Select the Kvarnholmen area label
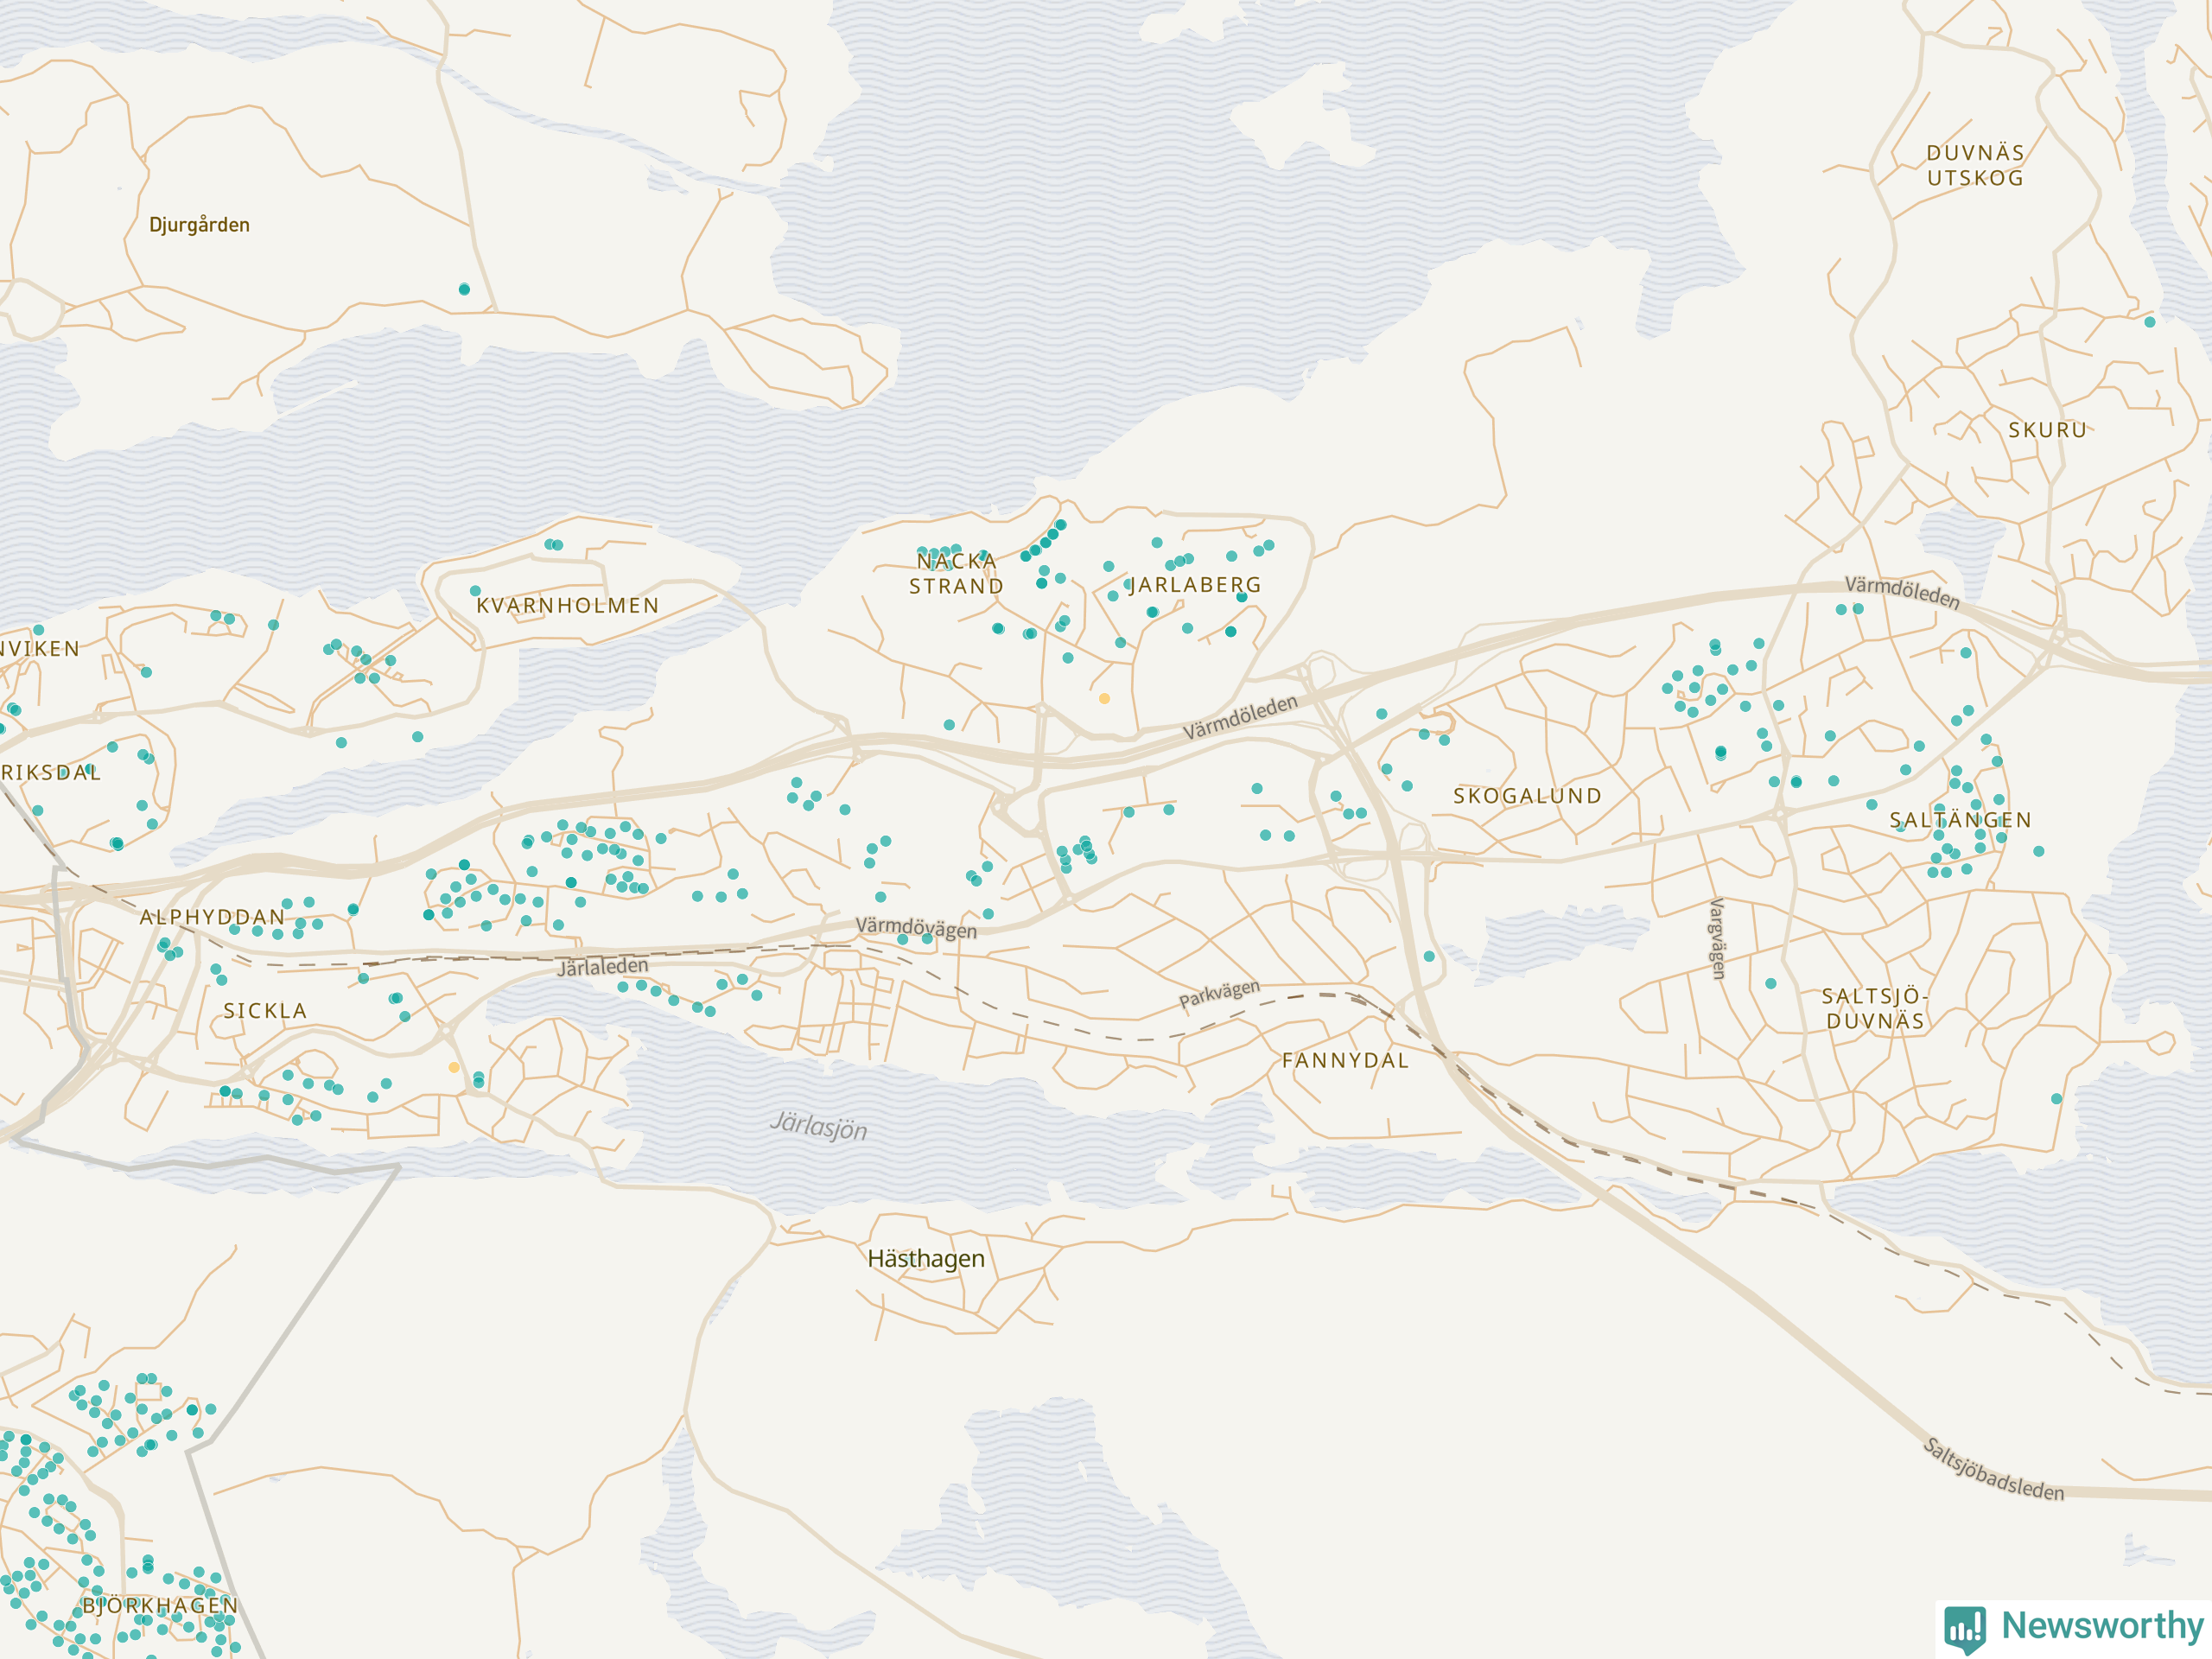The image size is (2212, 1659). [x=567, y=606]
